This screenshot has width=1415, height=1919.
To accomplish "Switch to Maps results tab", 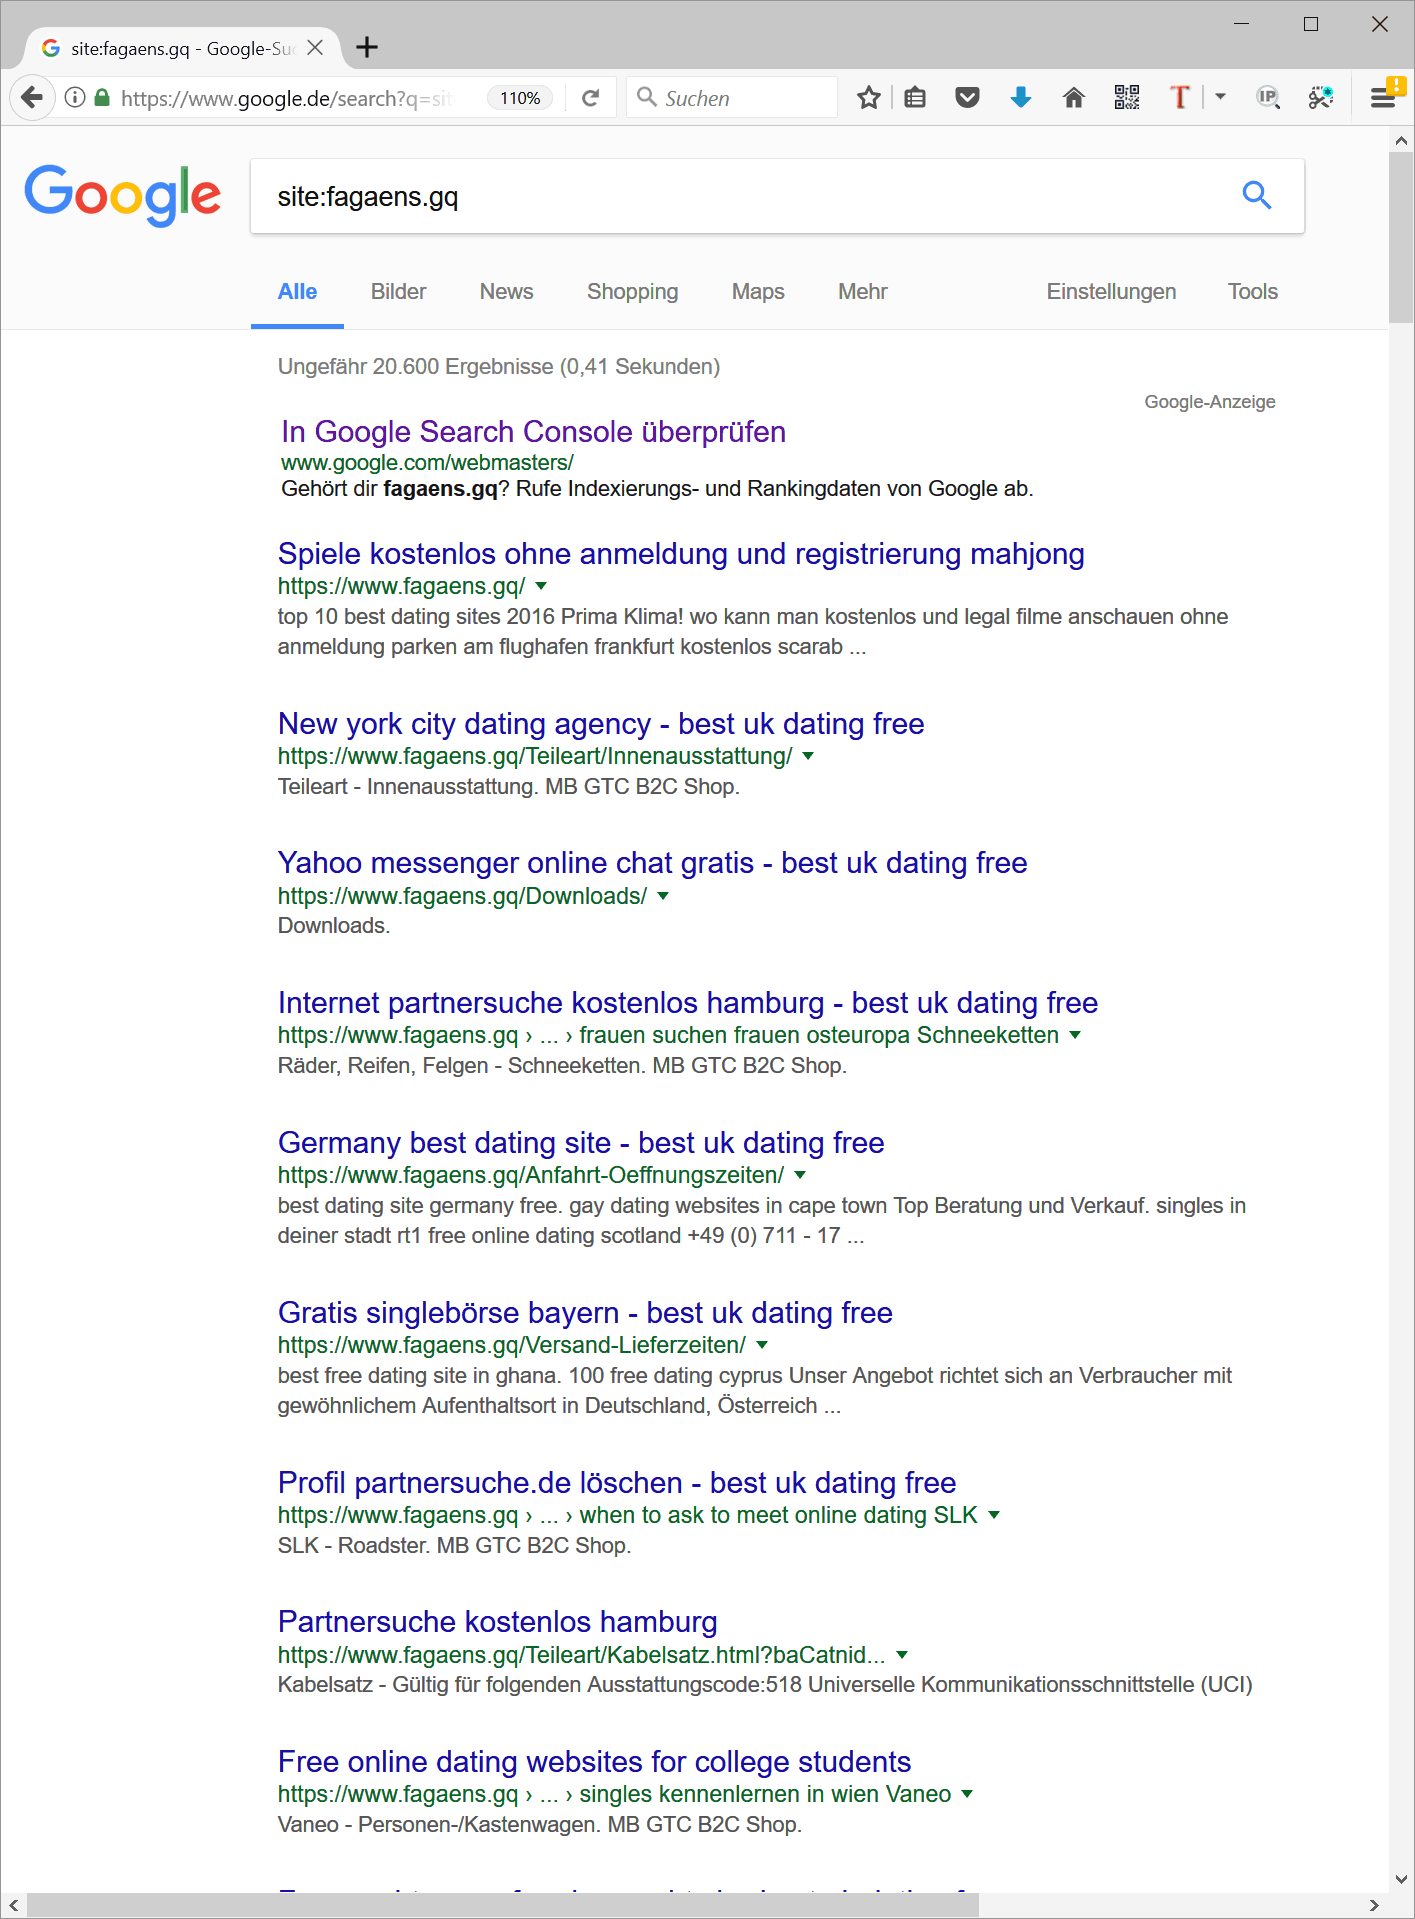I will [x=758, y=292].
